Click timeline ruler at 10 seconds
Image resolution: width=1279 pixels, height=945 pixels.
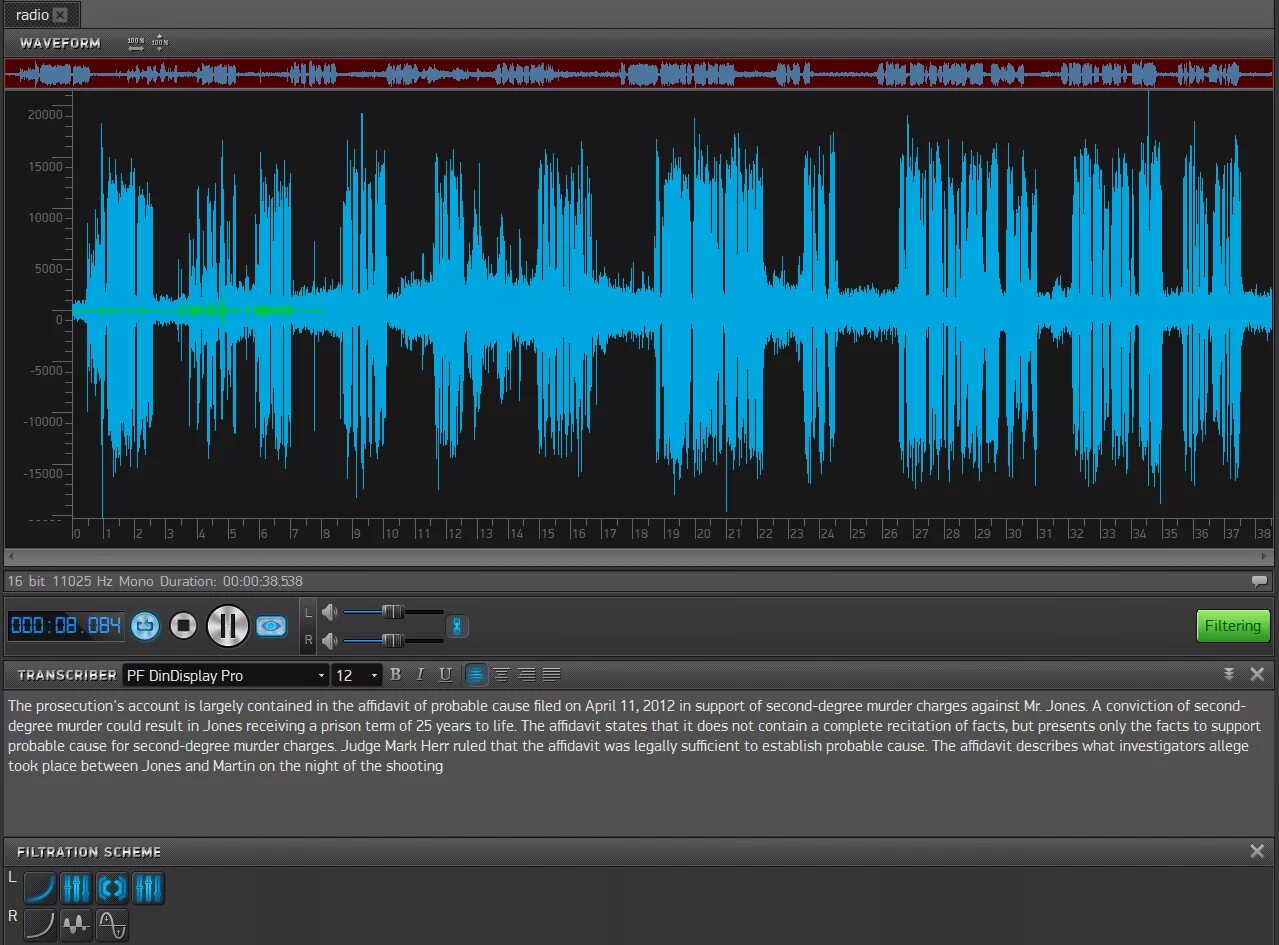(392, 534)
